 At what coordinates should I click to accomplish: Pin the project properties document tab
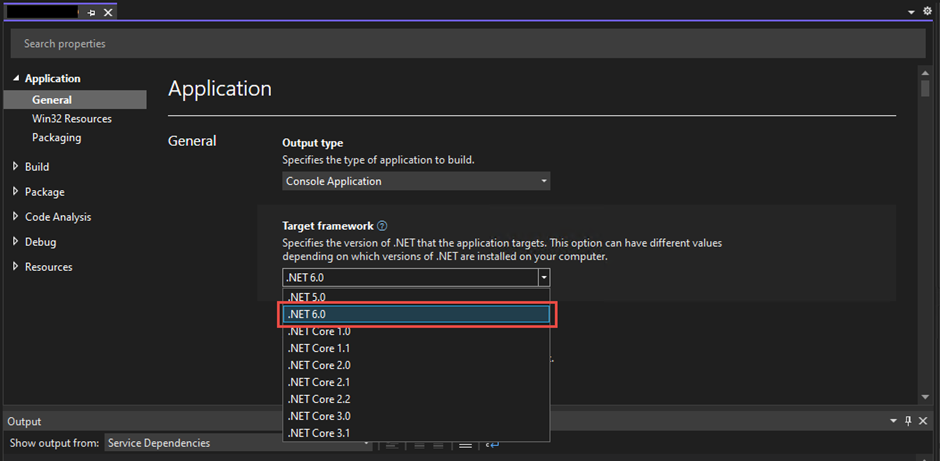pyautogui.click(x=91, y=12)
